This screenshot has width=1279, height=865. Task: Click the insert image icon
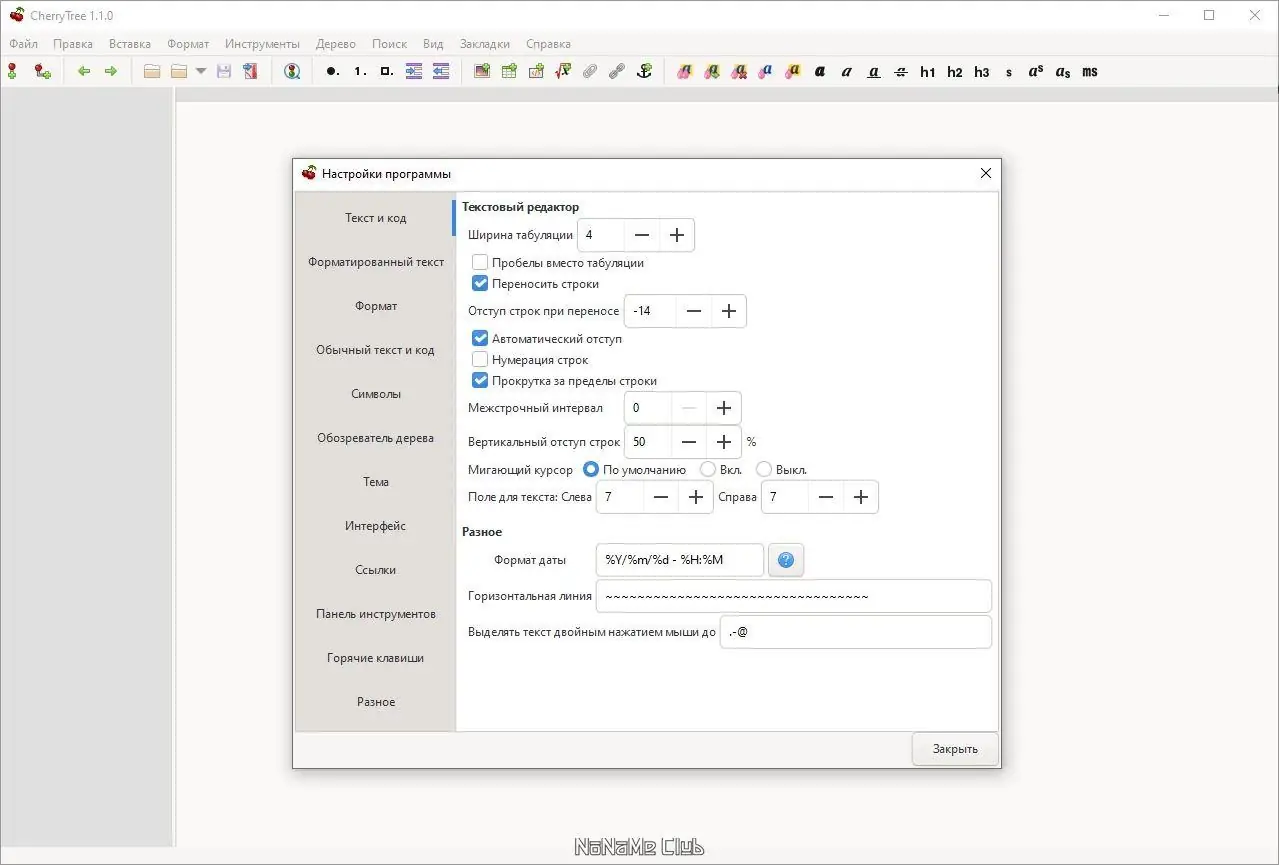point(482,72)
